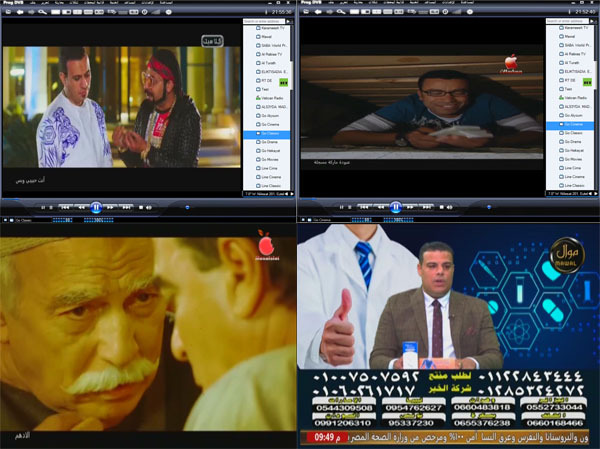Select Go Drama in right ProgDVB channel list

pyautogui.click(x=570, y=142)
